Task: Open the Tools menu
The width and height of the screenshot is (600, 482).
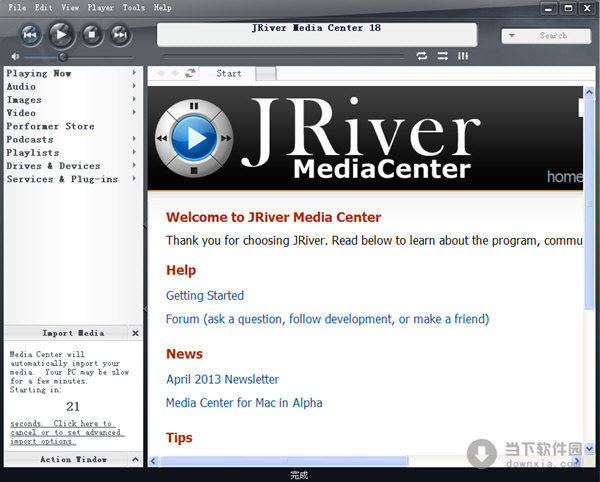Action: coord(134,7)
